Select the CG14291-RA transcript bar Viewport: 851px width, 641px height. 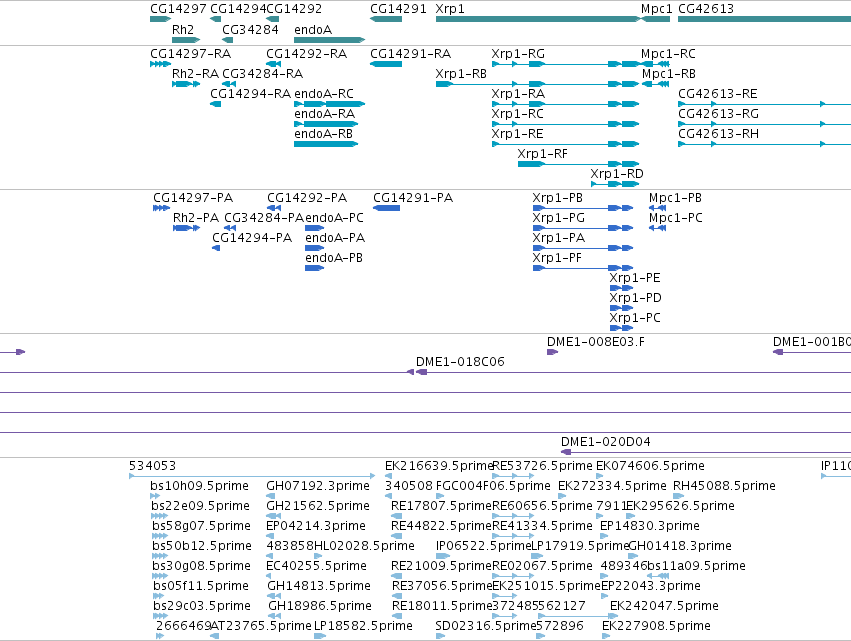click(386, 64)
